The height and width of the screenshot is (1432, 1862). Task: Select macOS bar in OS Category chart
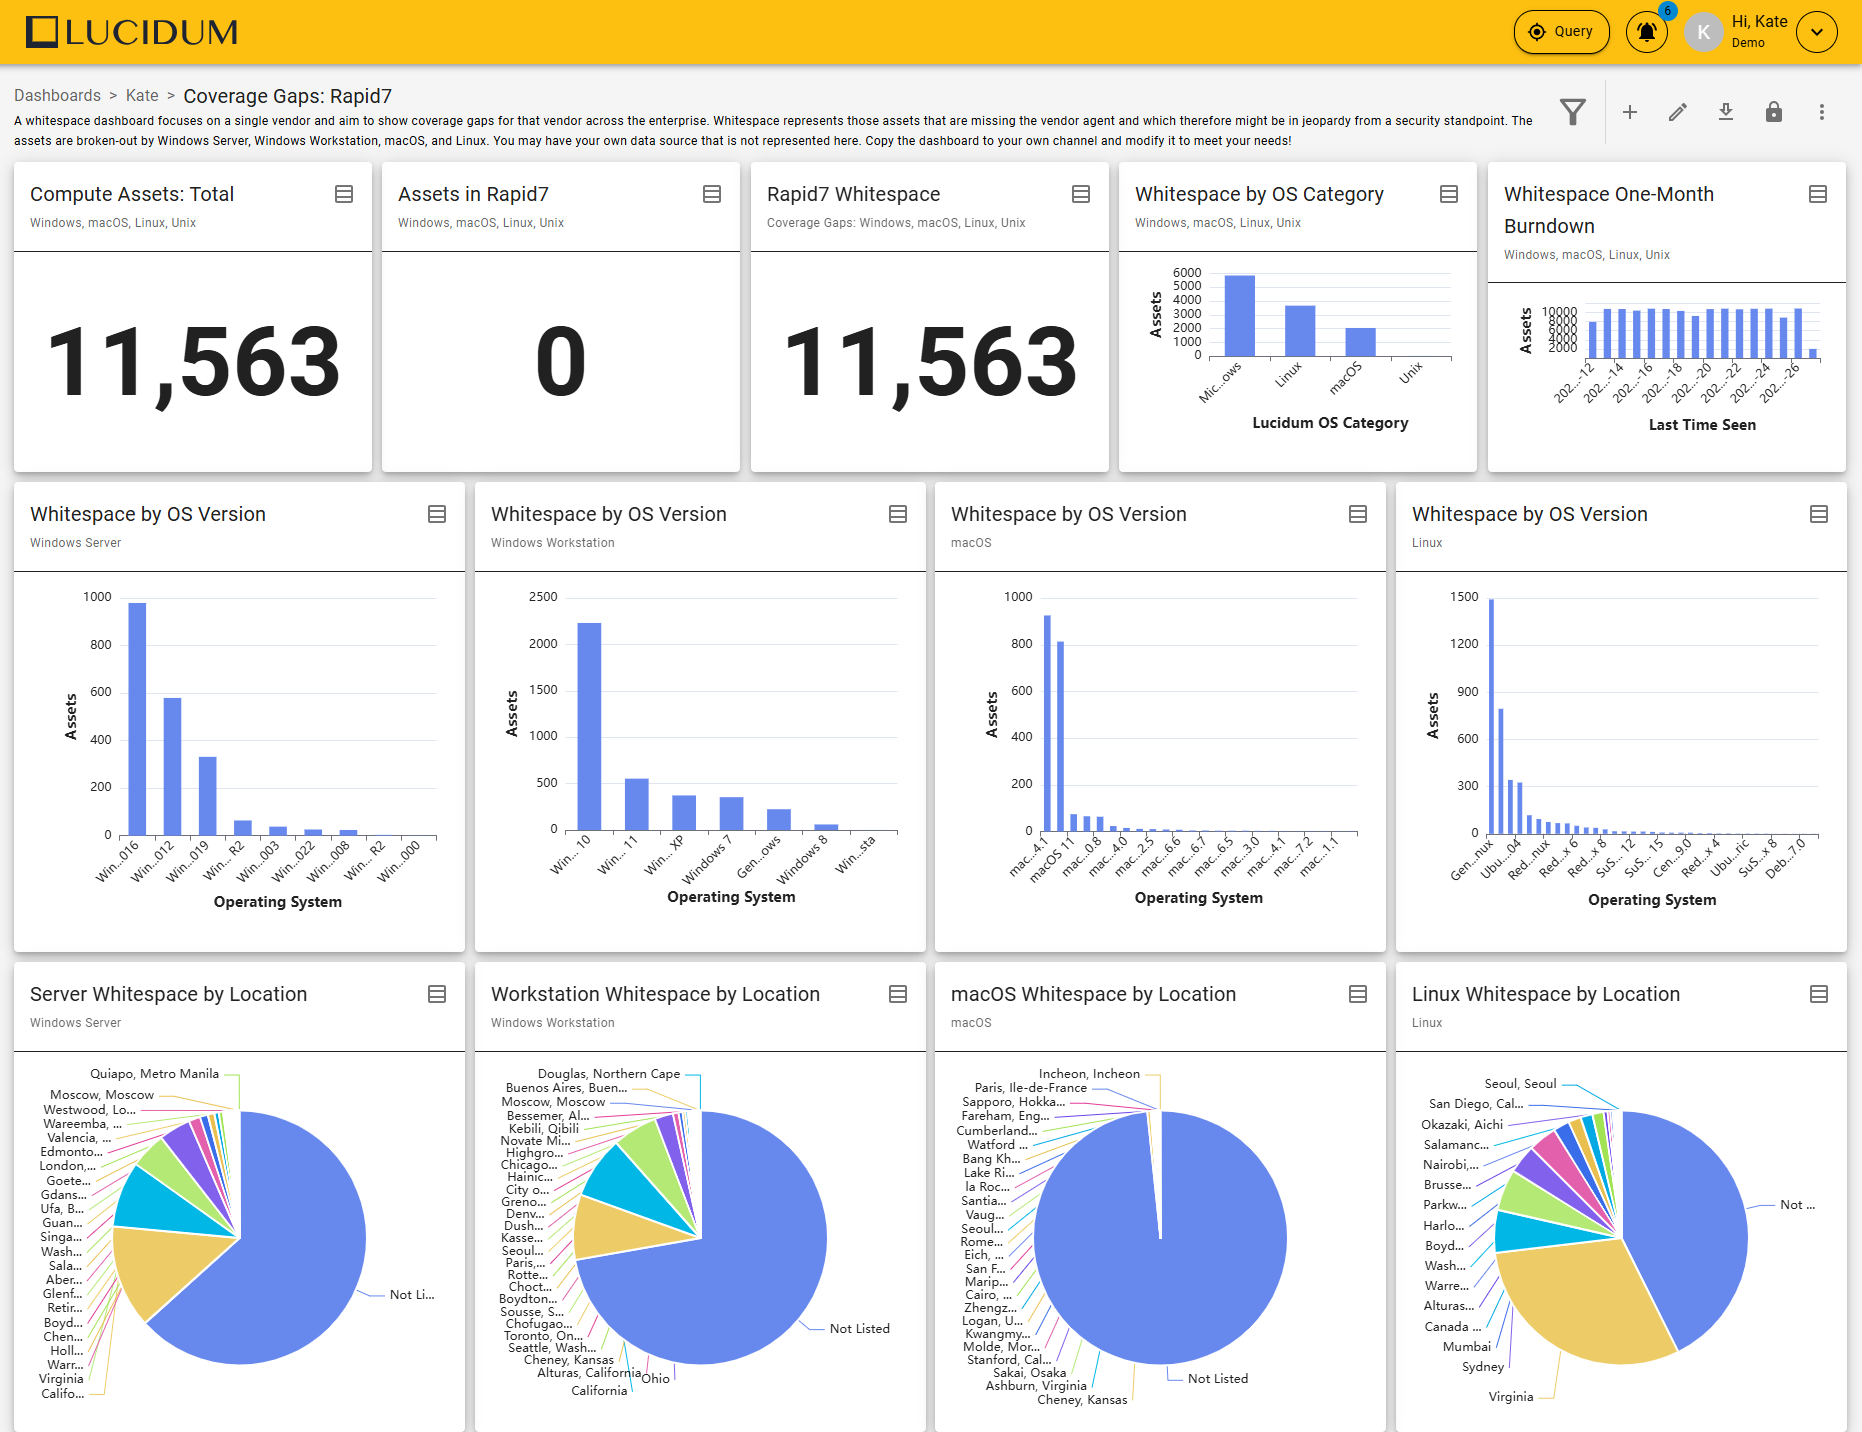(x=1360, y=342)
